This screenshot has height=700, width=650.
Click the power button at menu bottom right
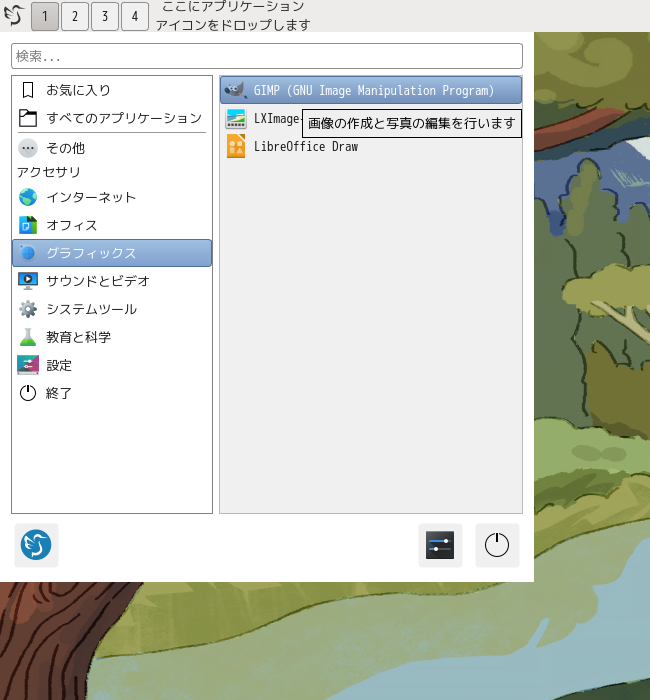pos(497,545)
